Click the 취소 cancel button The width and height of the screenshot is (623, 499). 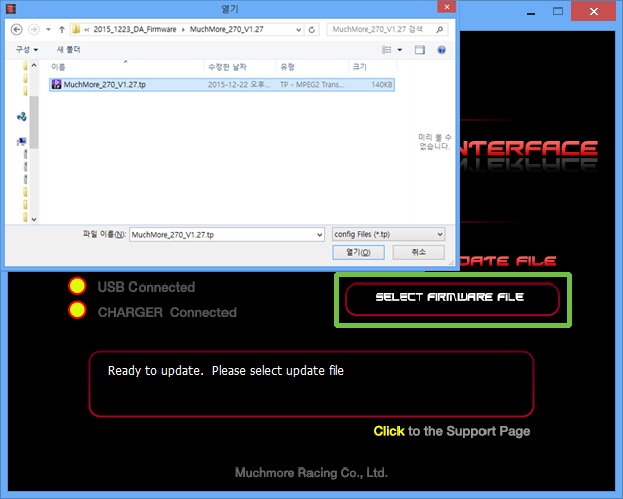tap(418, 252)
